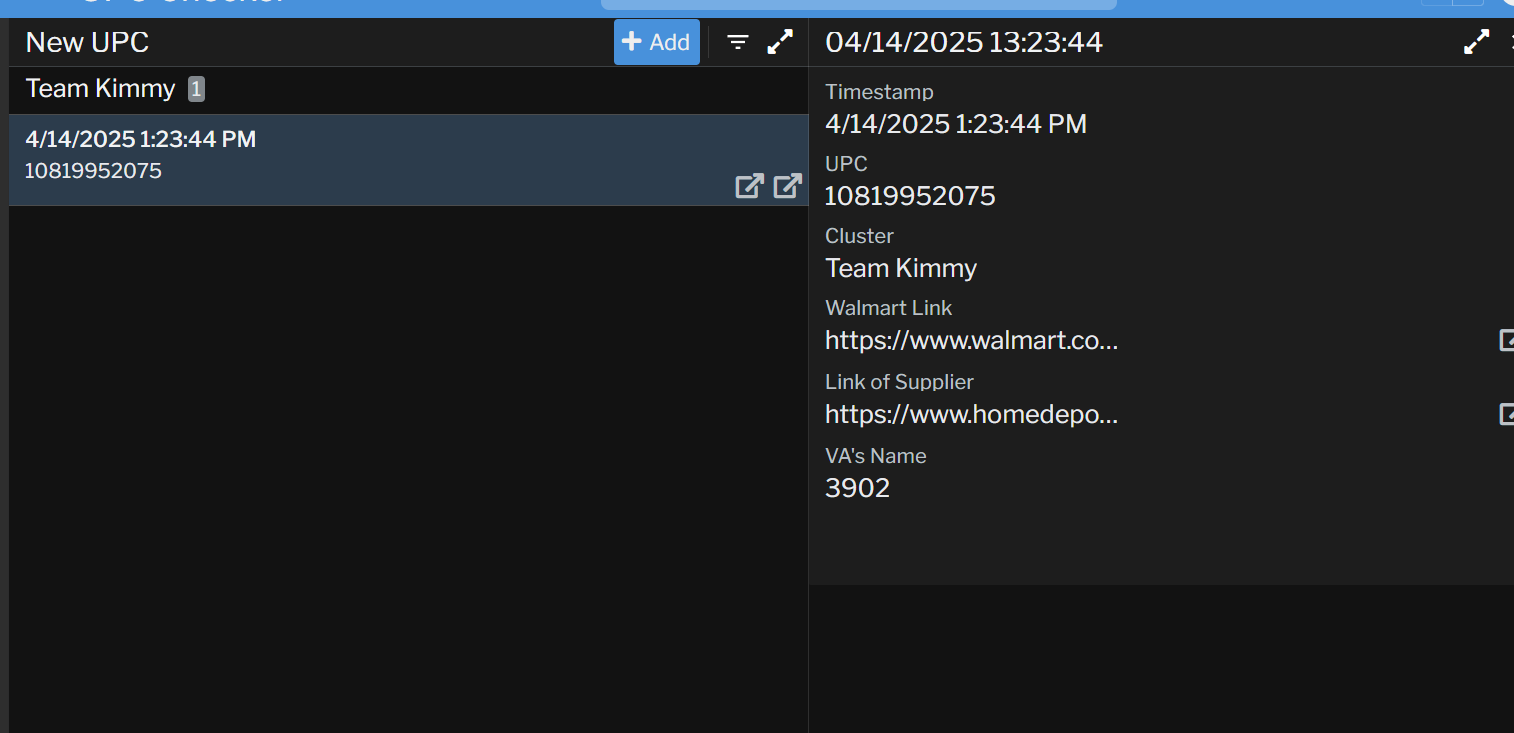
Task: Click the Cluster value Team Kimmy
Action: click(x=900, y=268)
